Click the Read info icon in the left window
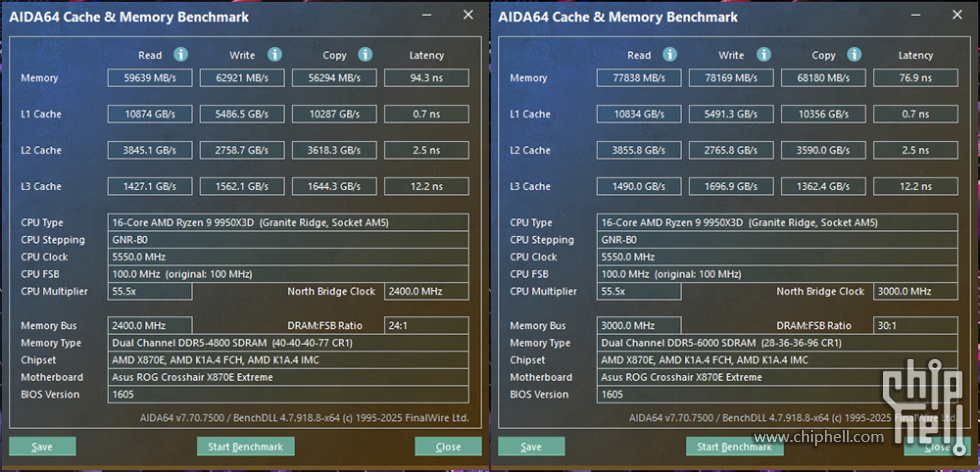980x472 pixels. tap(181, 55)
